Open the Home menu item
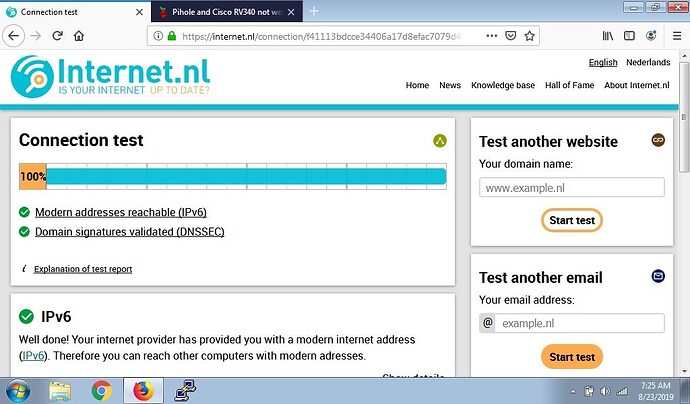The width and height of the screenshot is (690, 404). coord(417,85)
